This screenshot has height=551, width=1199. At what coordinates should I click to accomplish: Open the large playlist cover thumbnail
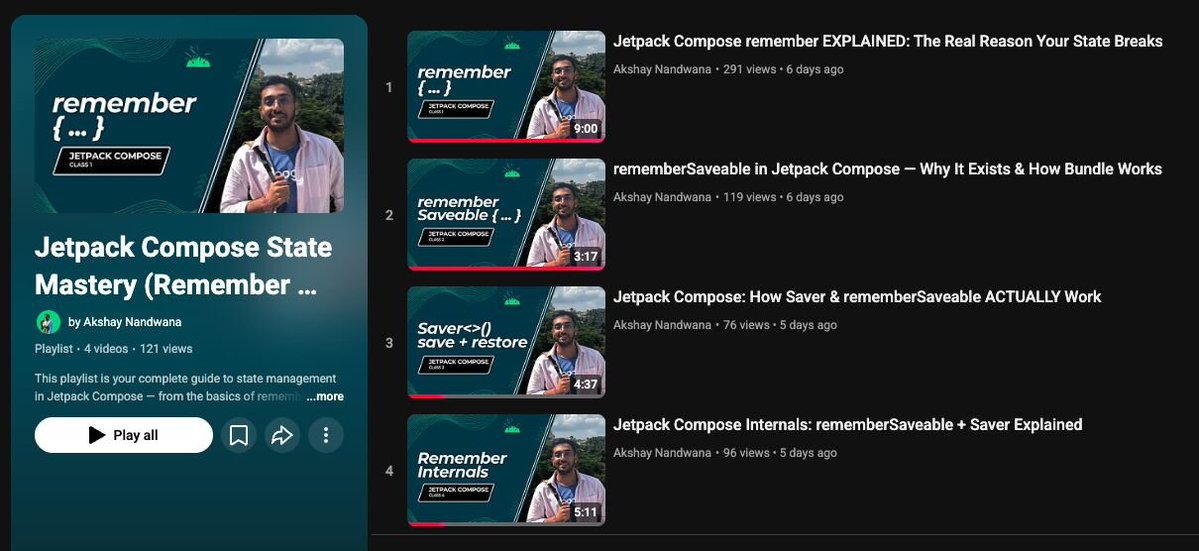pos(189,125)
